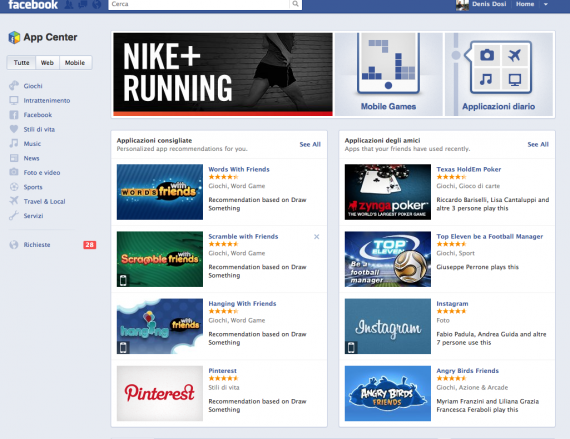This screenshot has height=439, width=570.
Task: Click the Cerca search field
Action: click(x=199, y=4)
